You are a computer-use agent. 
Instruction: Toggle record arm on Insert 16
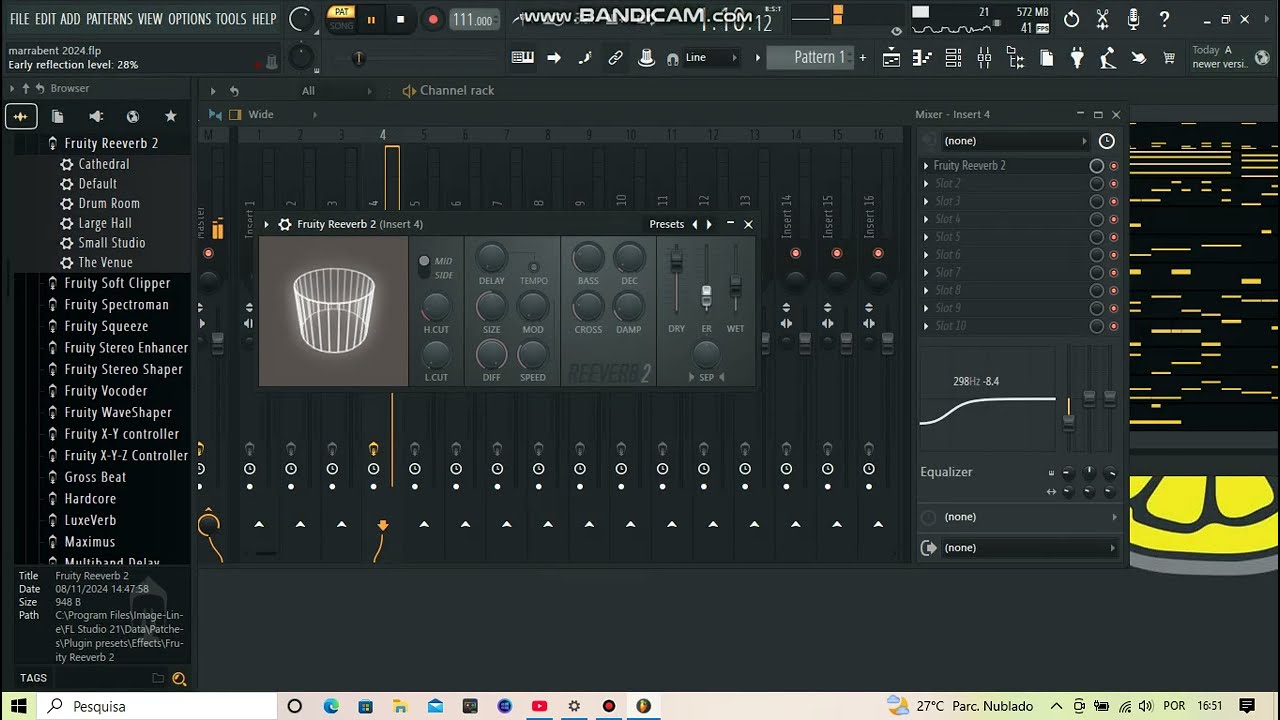(878, 253)
